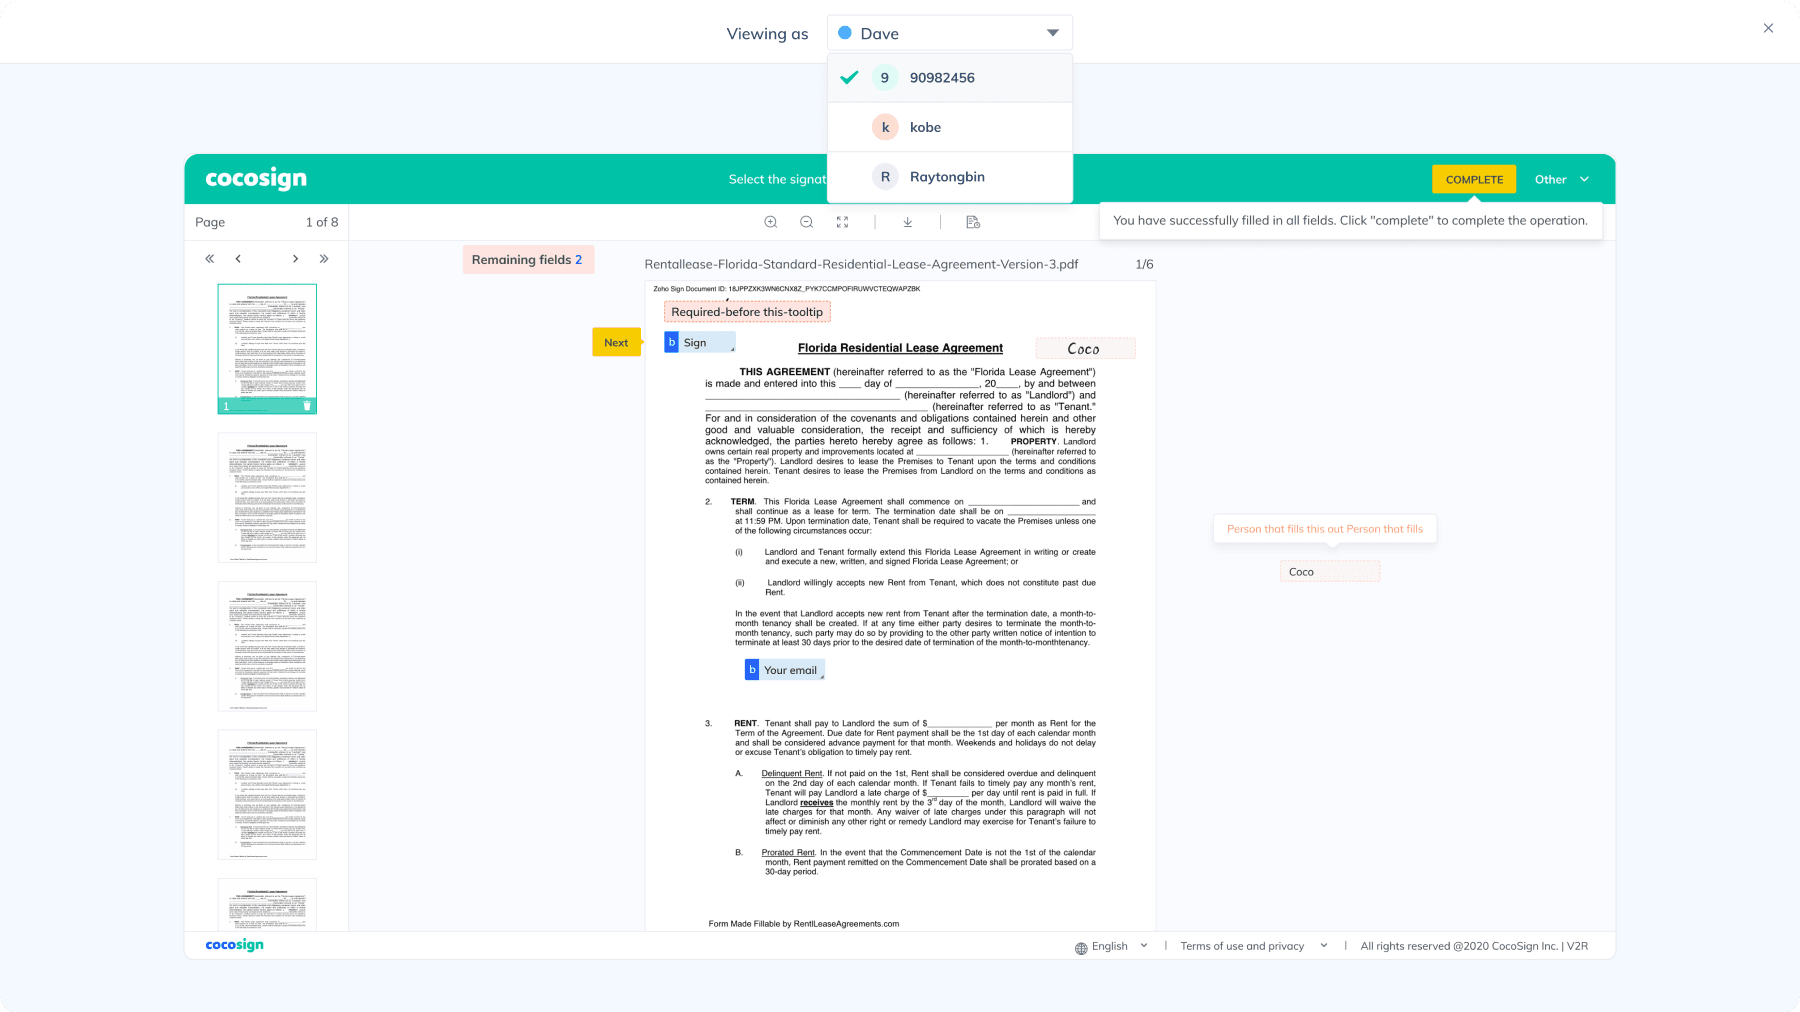This screenshot has height=1012, width=1800.
Task: Click the fullscreen view icon
Action: click(x=843, y=221)
